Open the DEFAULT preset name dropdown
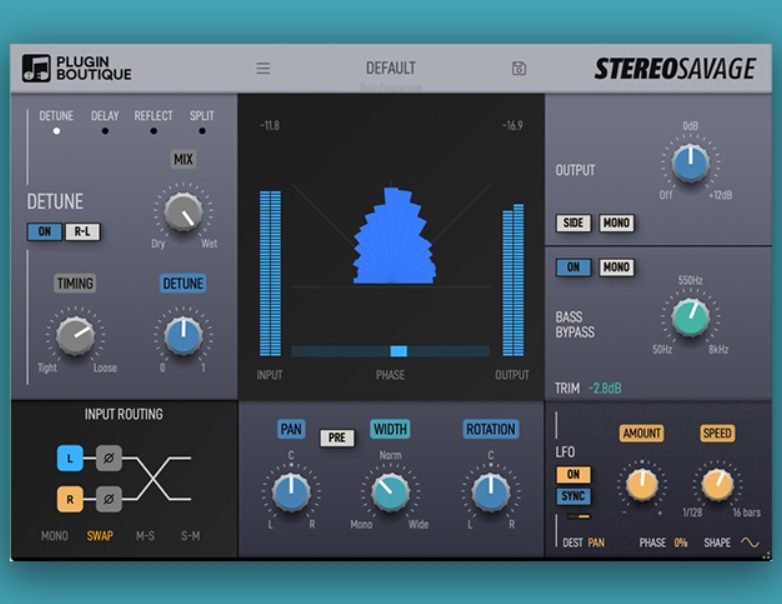Image resolution: width=782 pixels, height=604 pixels. click(x=391, y=68)
